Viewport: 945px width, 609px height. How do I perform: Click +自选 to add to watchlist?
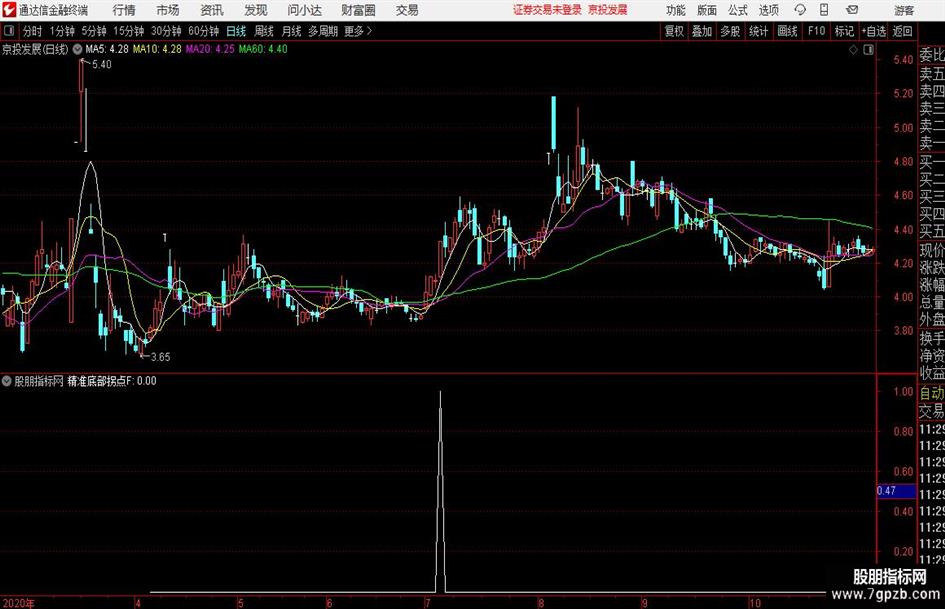[874, 31]
